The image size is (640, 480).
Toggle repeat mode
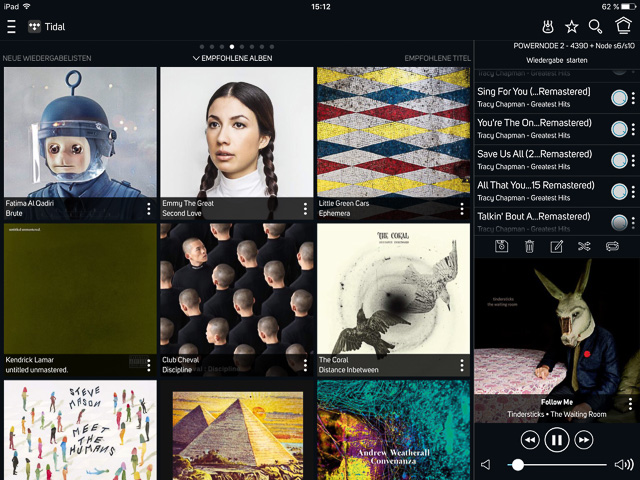click(x=612, y=246)
